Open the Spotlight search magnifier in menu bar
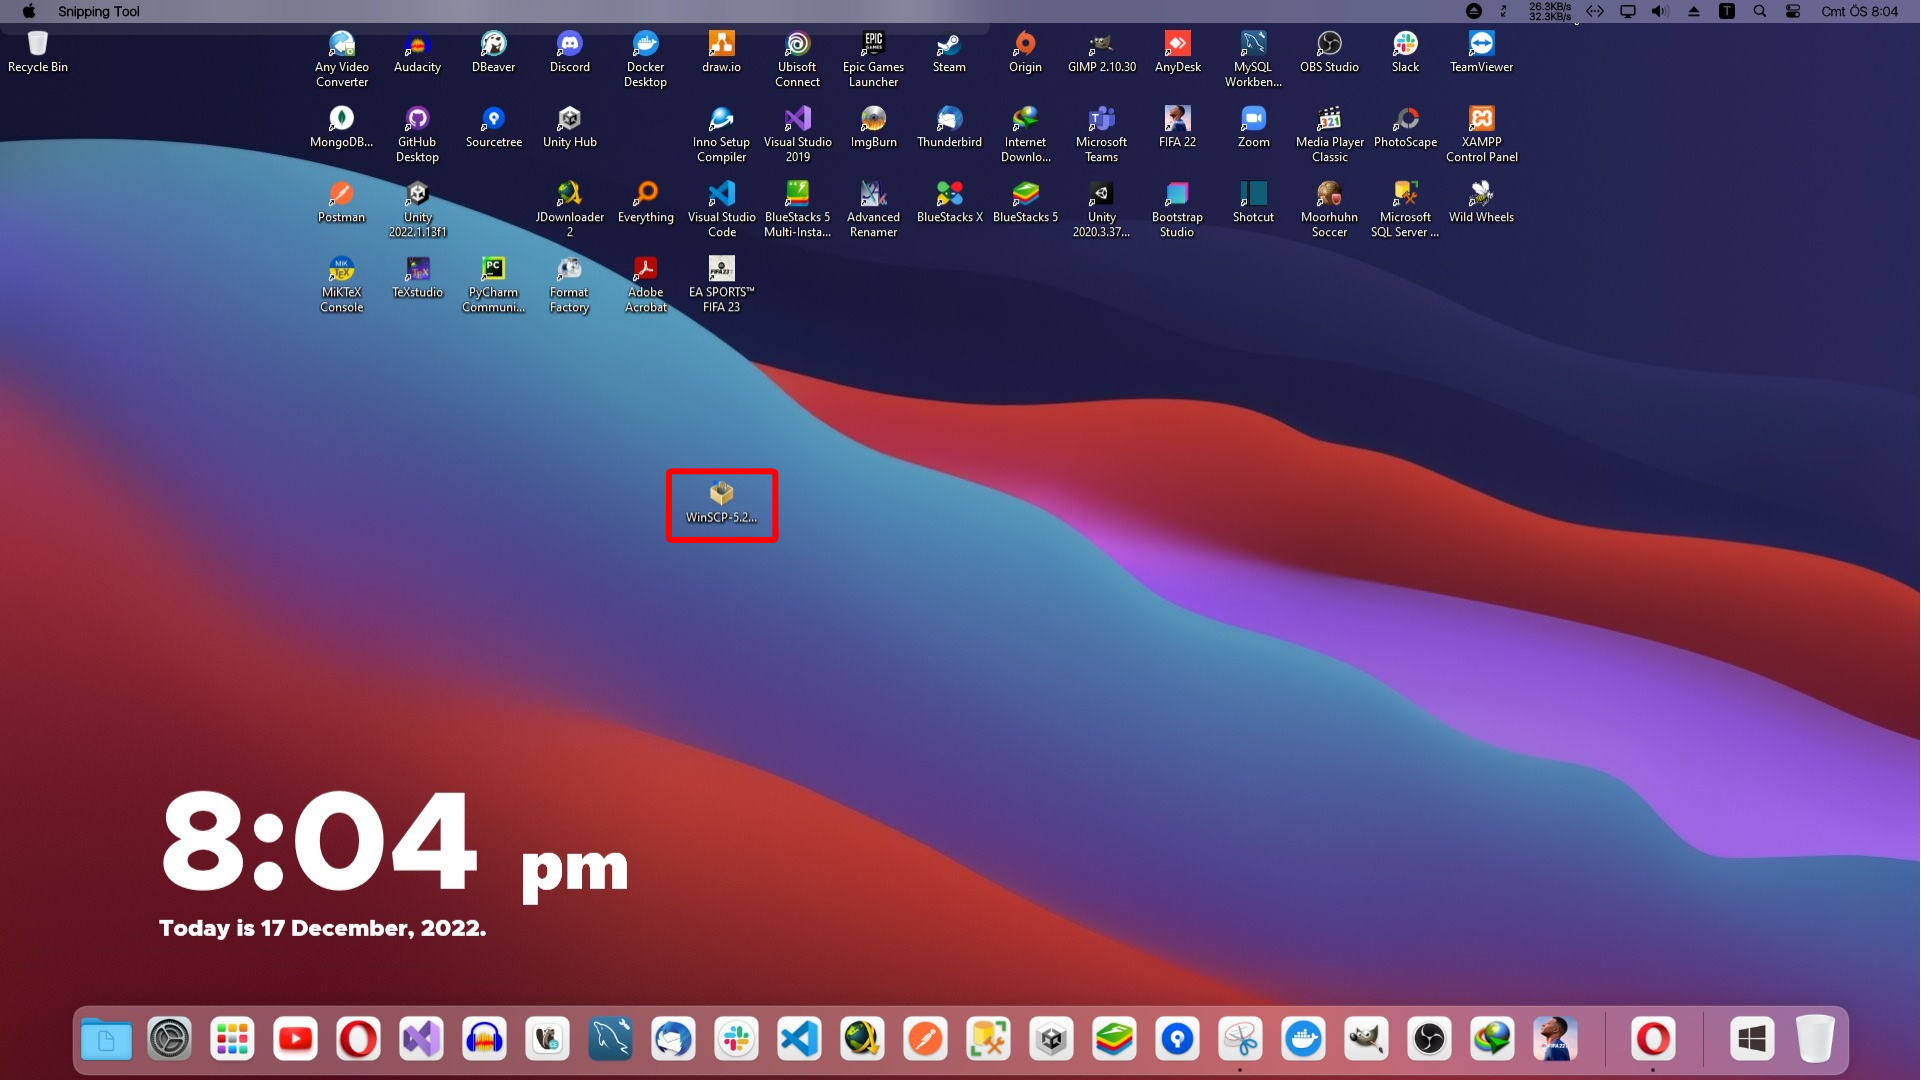 tap(1760, 11)
